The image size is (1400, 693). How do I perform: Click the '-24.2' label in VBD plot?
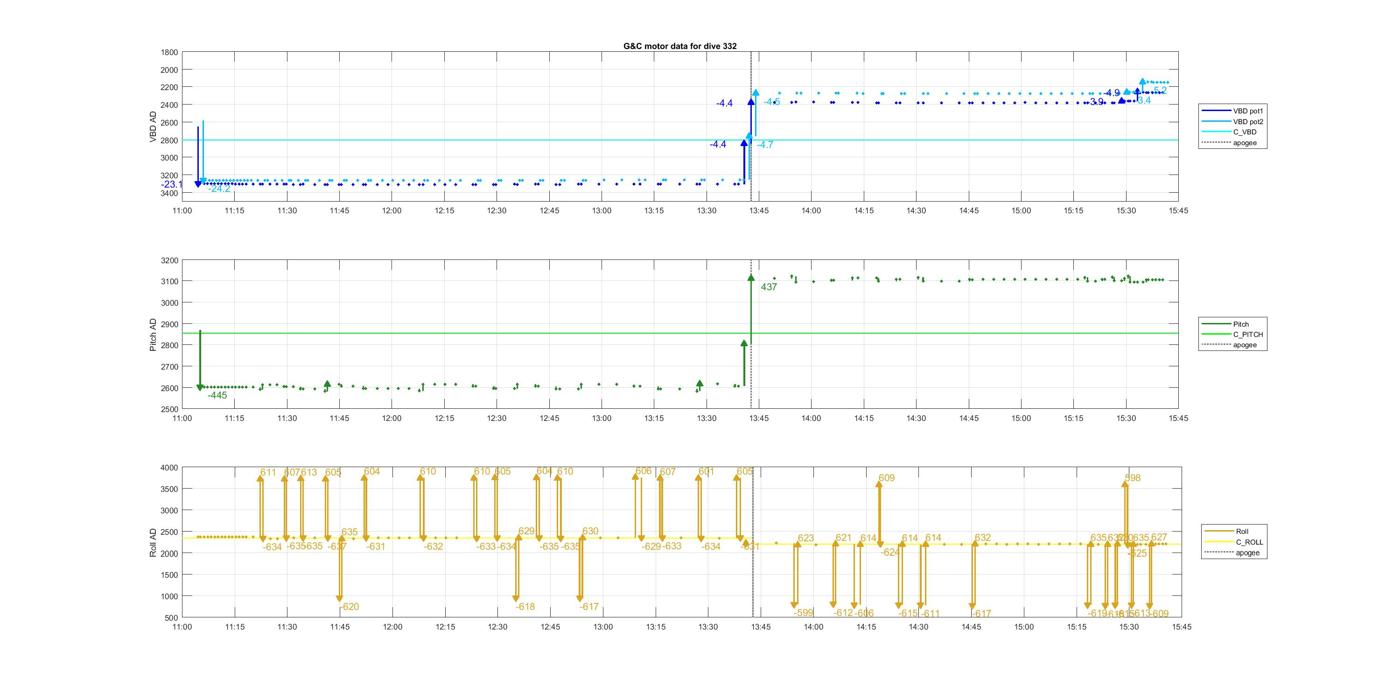pos(220,189)
